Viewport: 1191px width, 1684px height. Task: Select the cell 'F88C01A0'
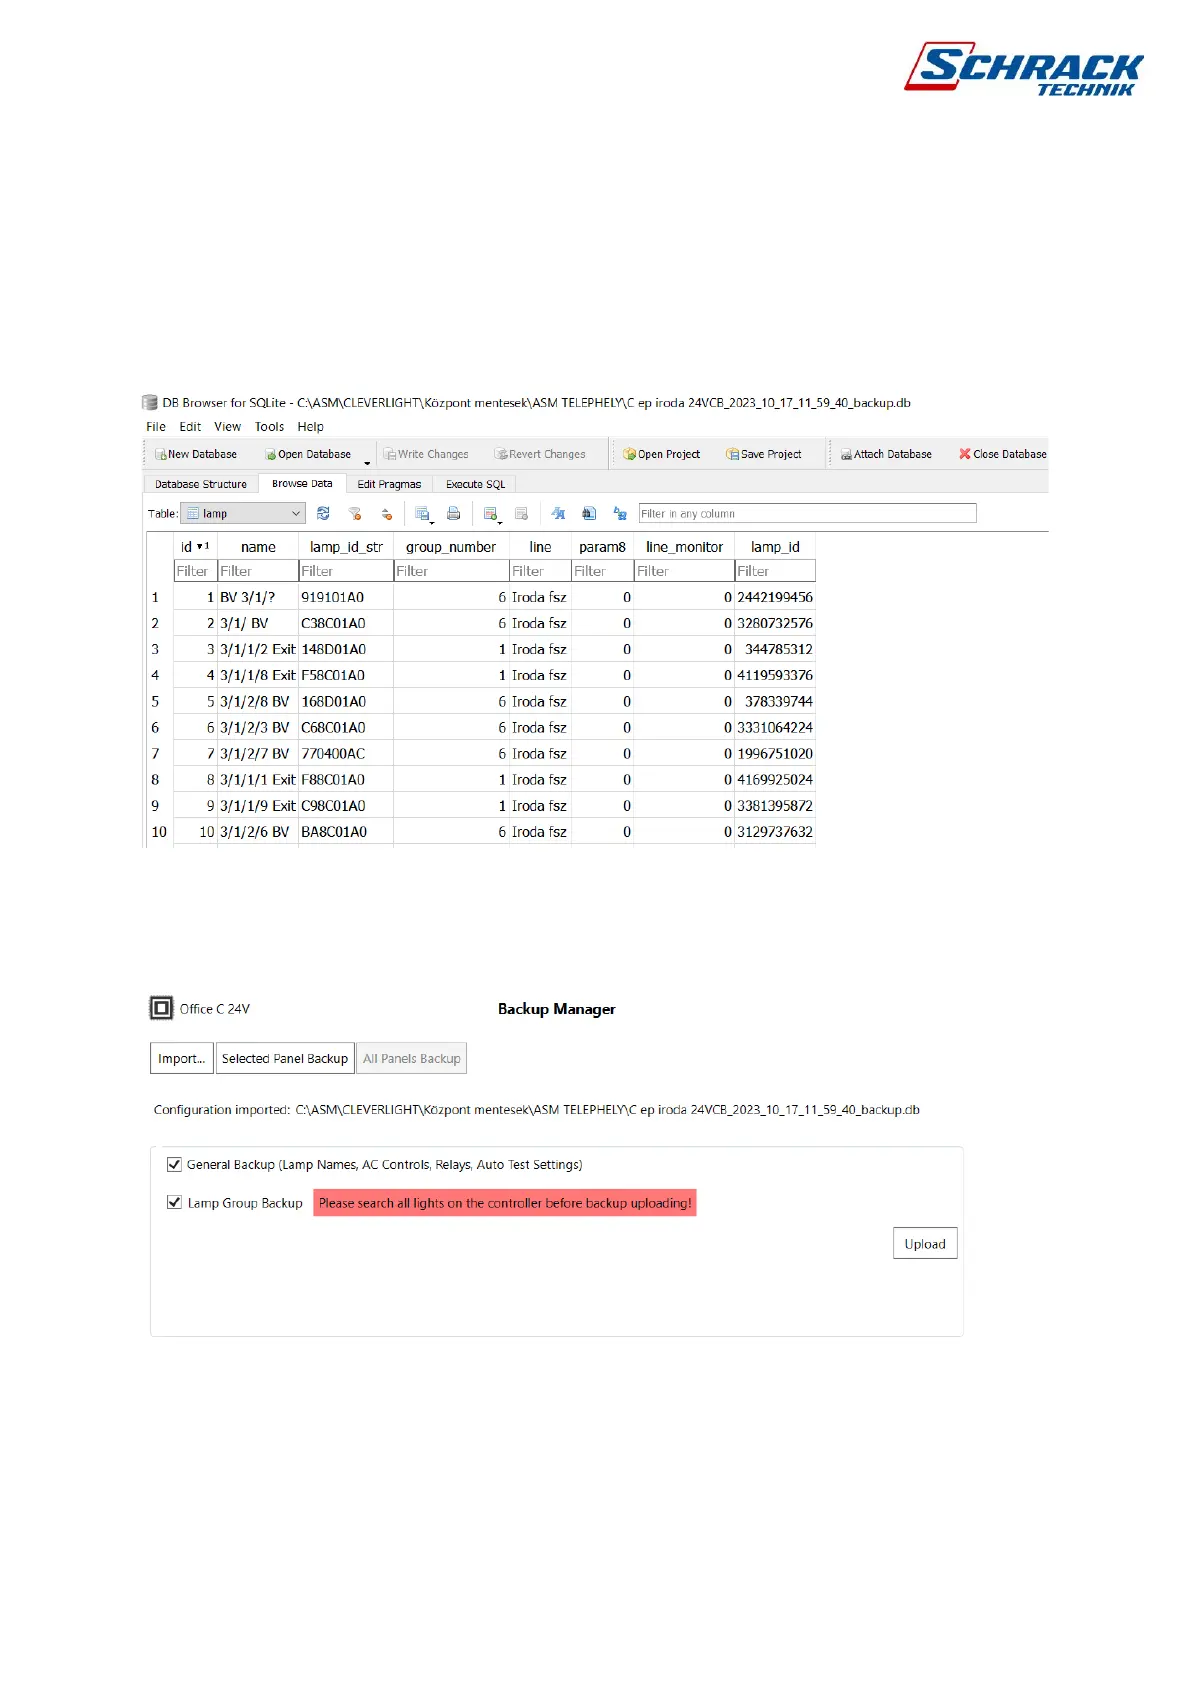pos(346,779)
